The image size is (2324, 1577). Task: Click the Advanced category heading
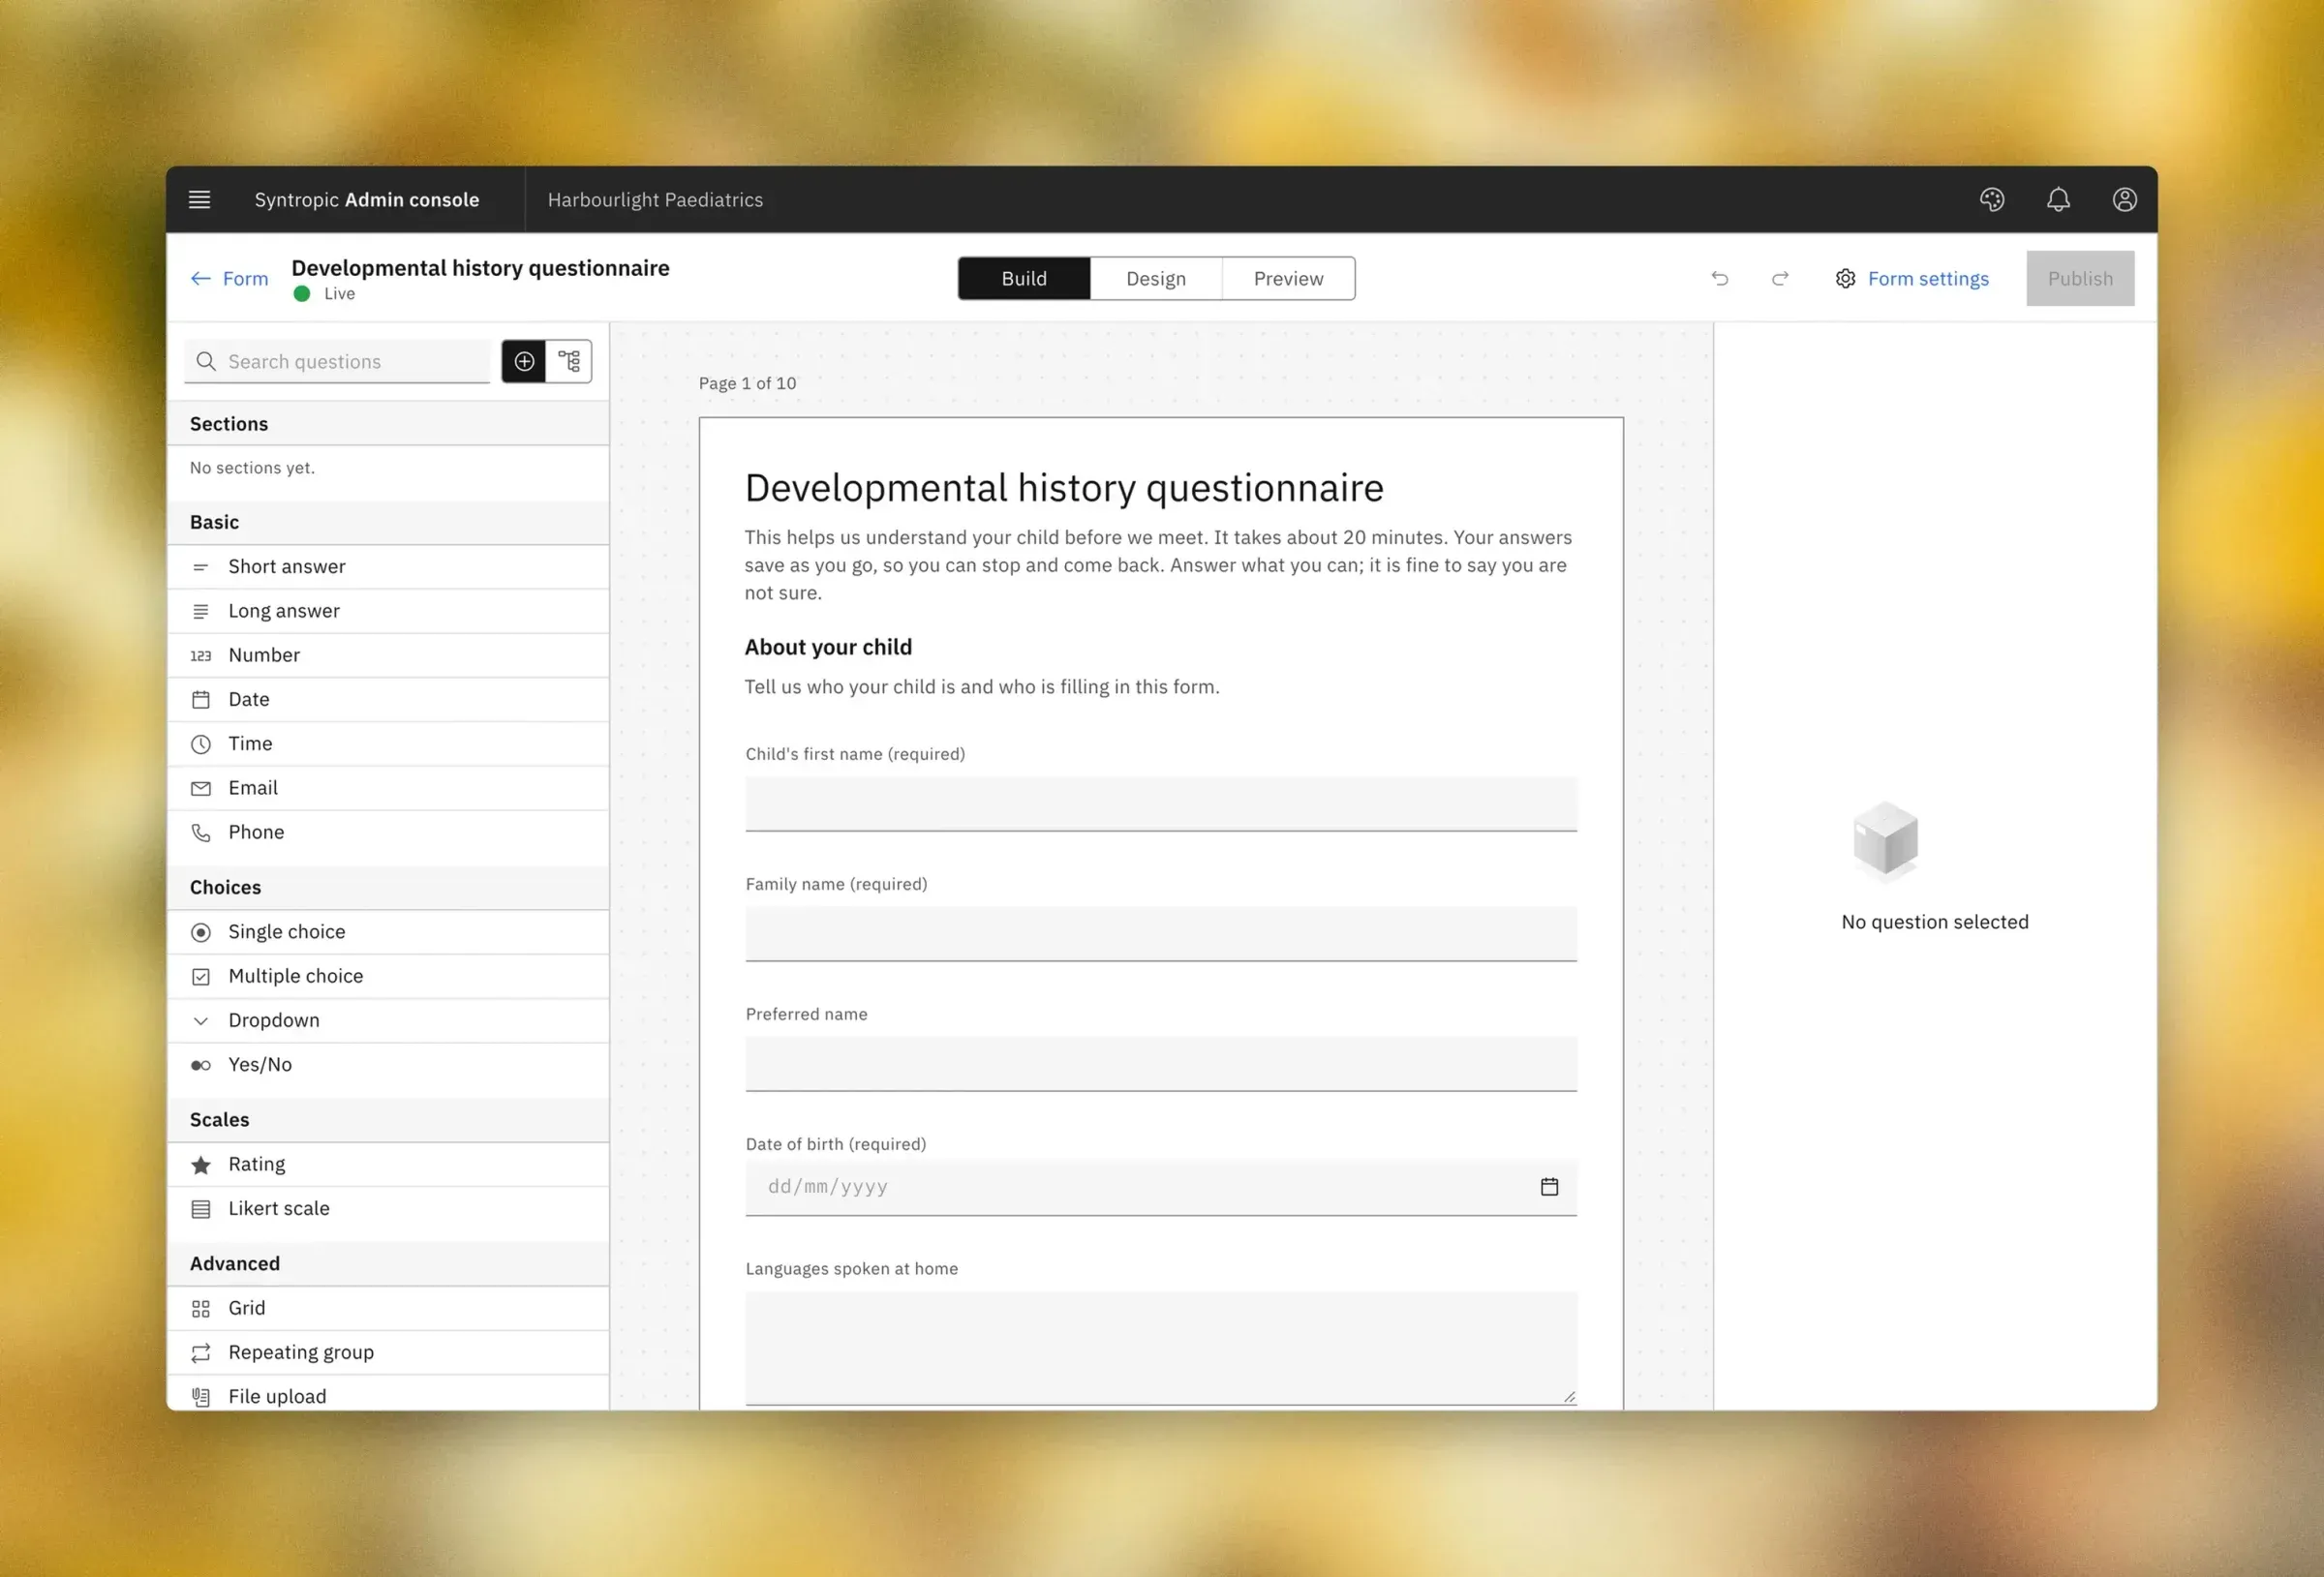[x=235, y=1264]
